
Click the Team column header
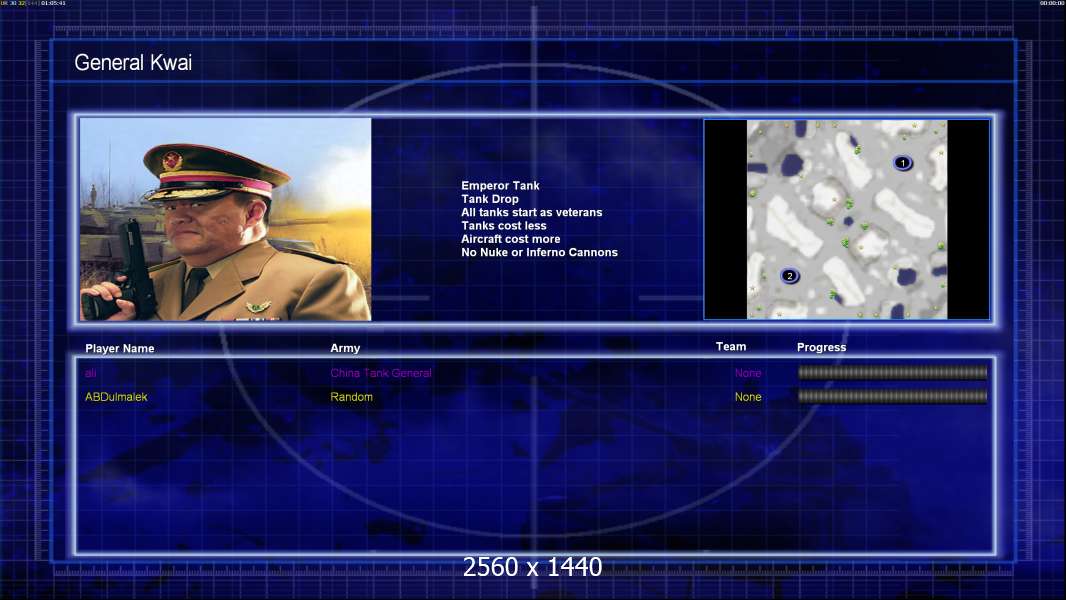(x=731, y=347)
